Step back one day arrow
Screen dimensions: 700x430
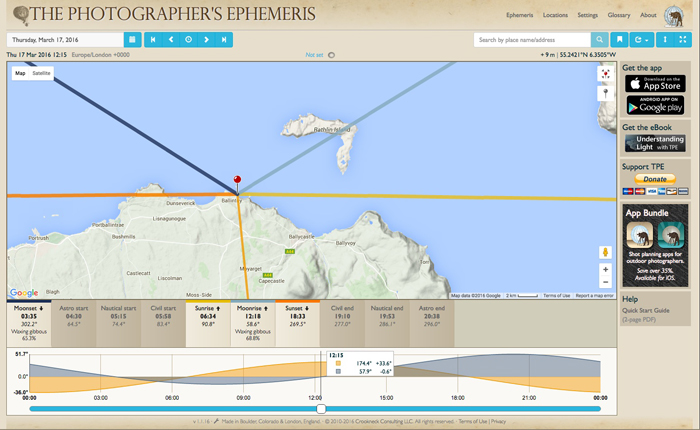tap(171, 40)
